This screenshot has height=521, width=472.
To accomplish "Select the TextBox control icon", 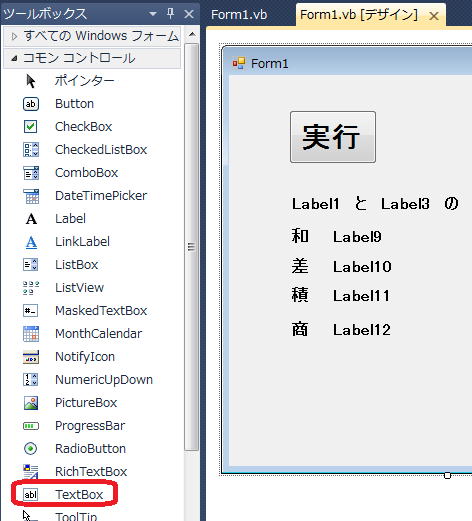I will click(31, 495).
